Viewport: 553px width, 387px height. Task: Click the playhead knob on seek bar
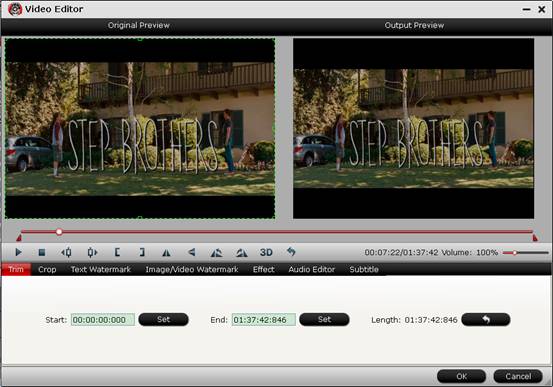(59, 232)
